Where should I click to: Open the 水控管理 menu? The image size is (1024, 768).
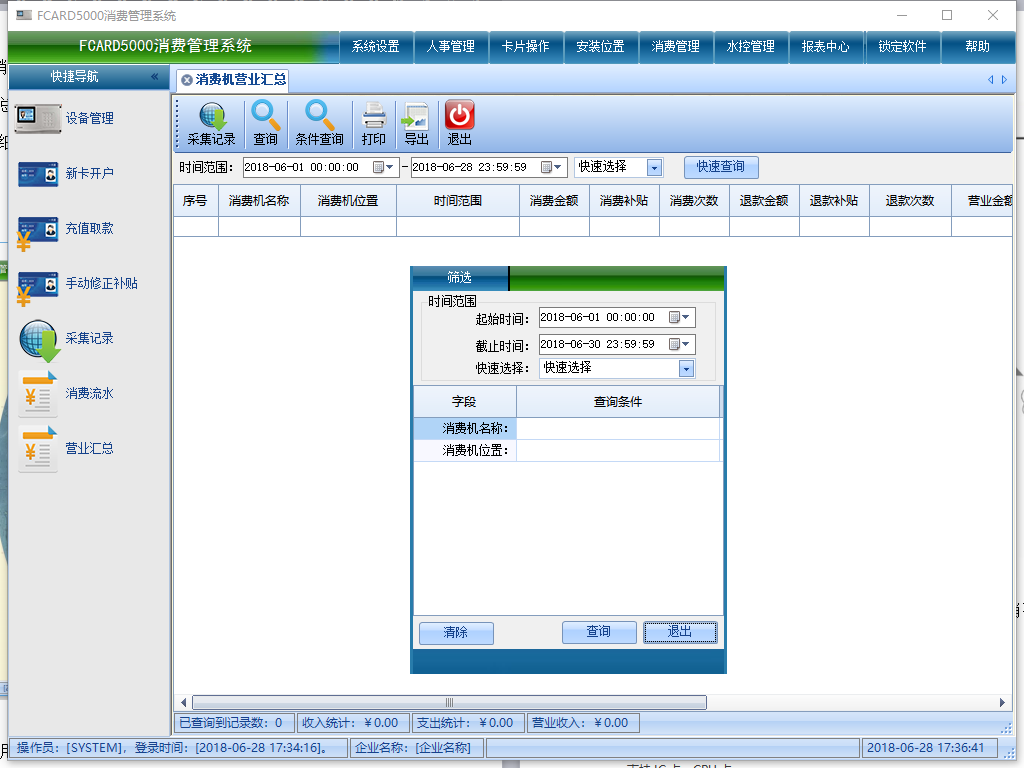751,46
